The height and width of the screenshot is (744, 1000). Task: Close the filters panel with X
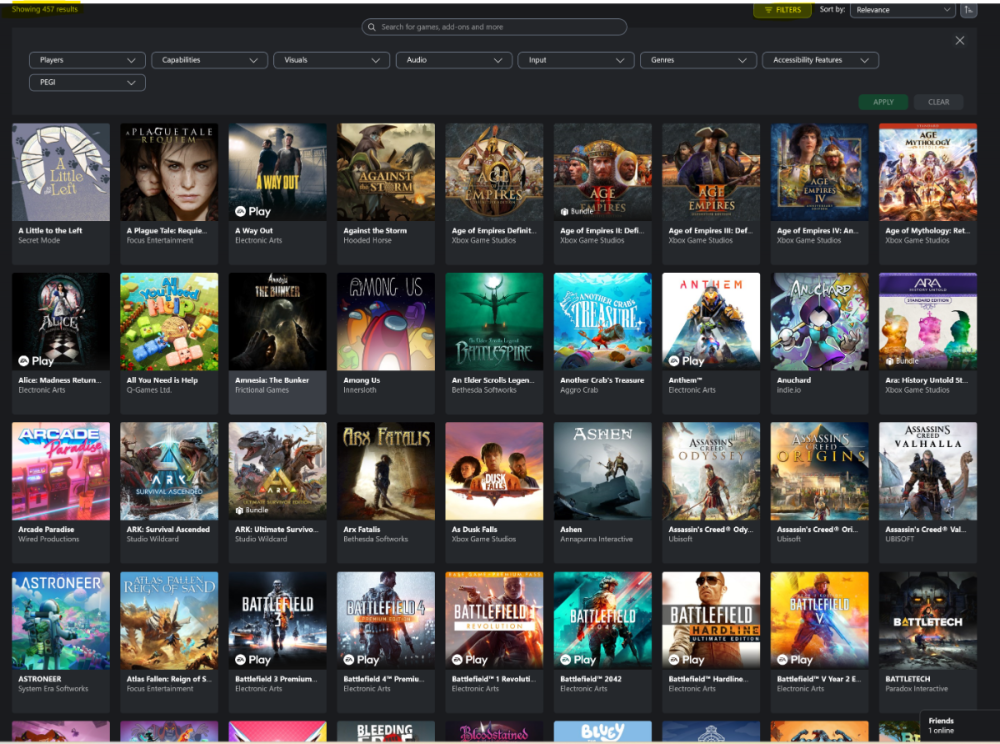tap(960, 41)
